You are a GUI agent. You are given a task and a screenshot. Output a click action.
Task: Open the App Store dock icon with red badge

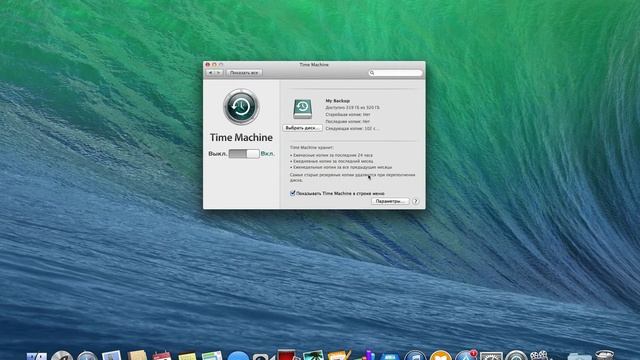466,356
